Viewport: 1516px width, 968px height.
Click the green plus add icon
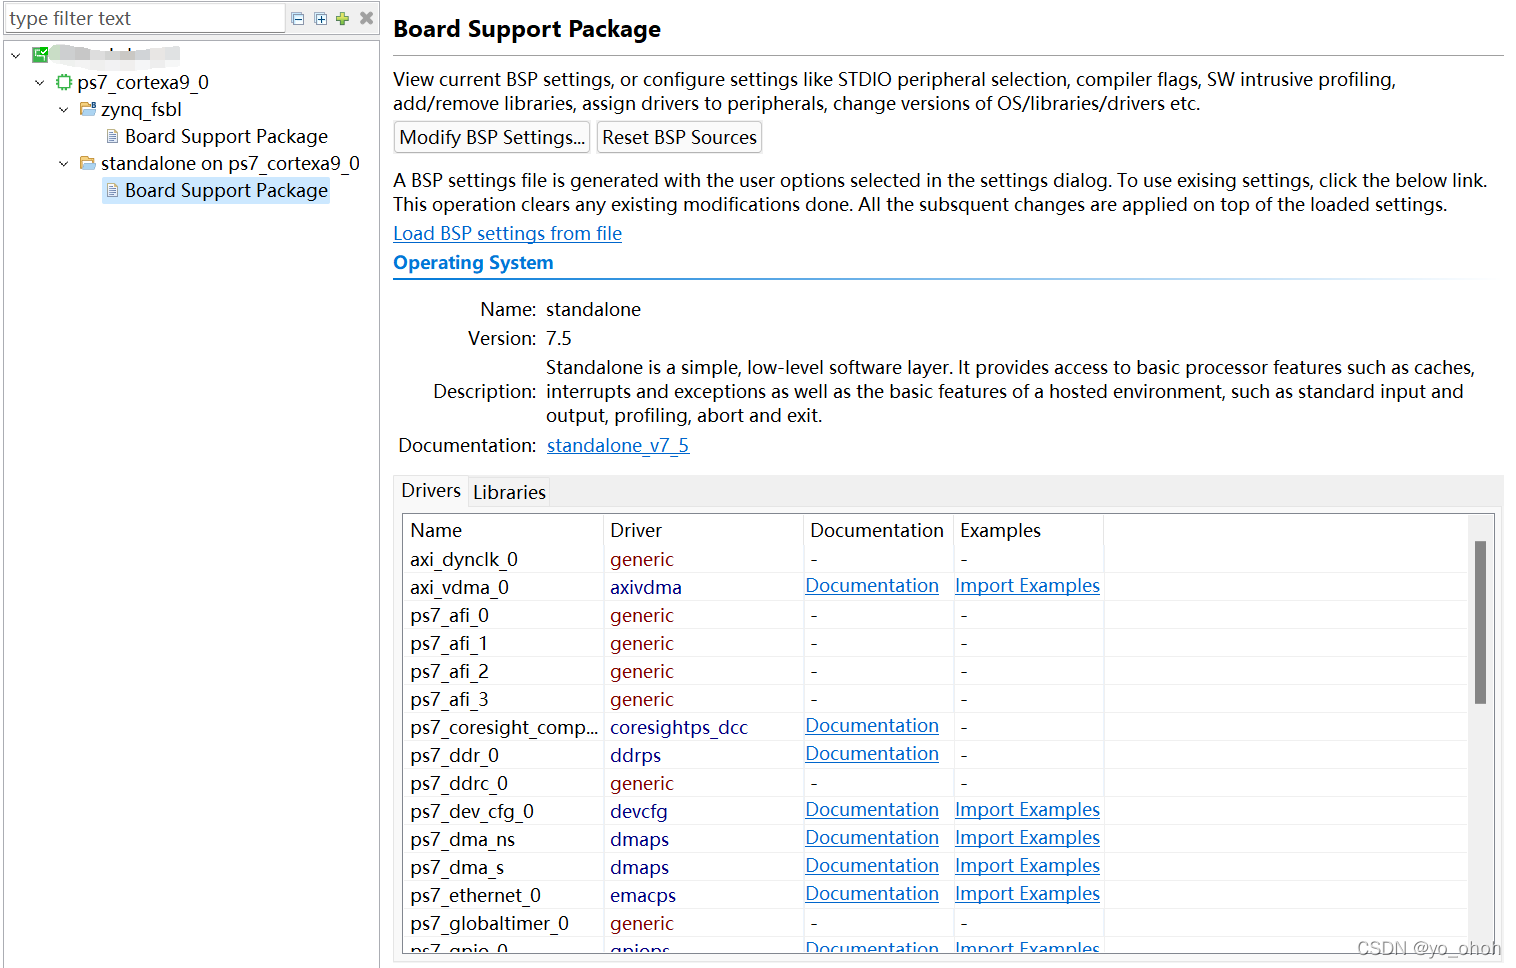click(342, 18)
